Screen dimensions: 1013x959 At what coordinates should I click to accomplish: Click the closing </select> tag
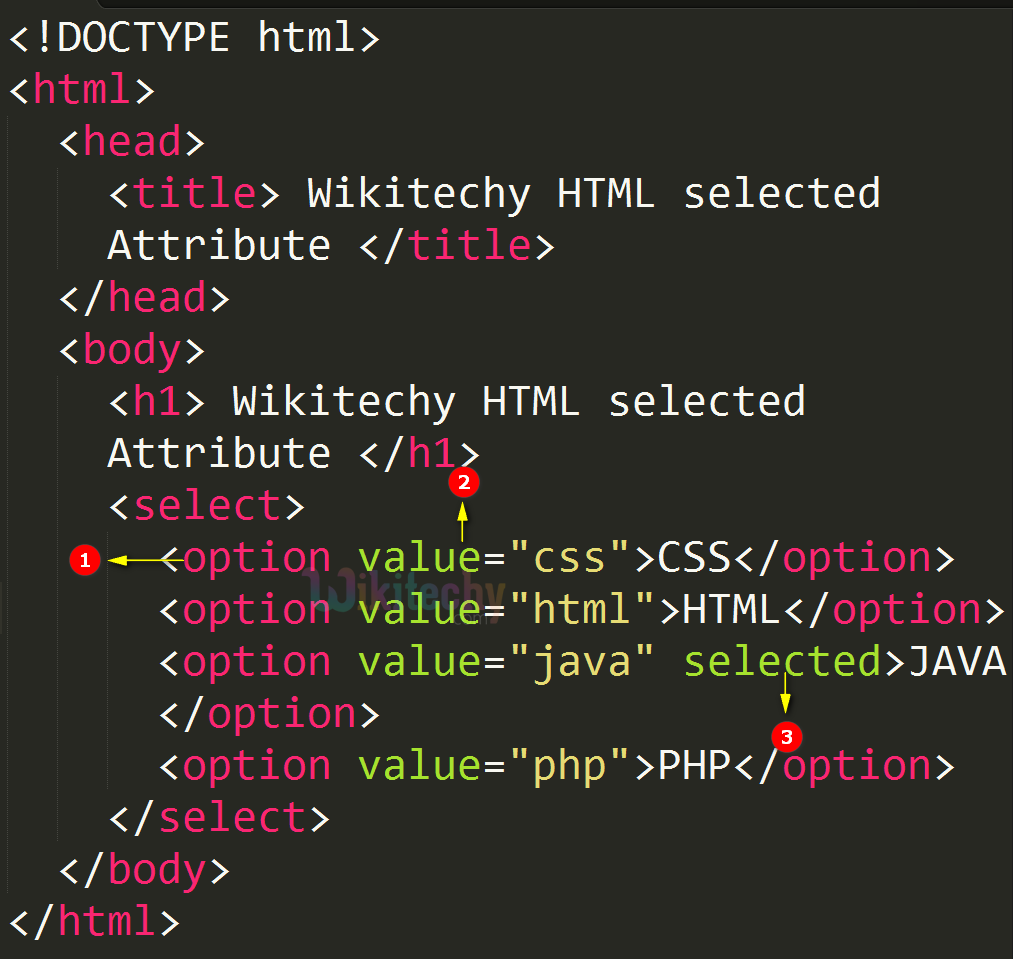(x=220, y=817)
